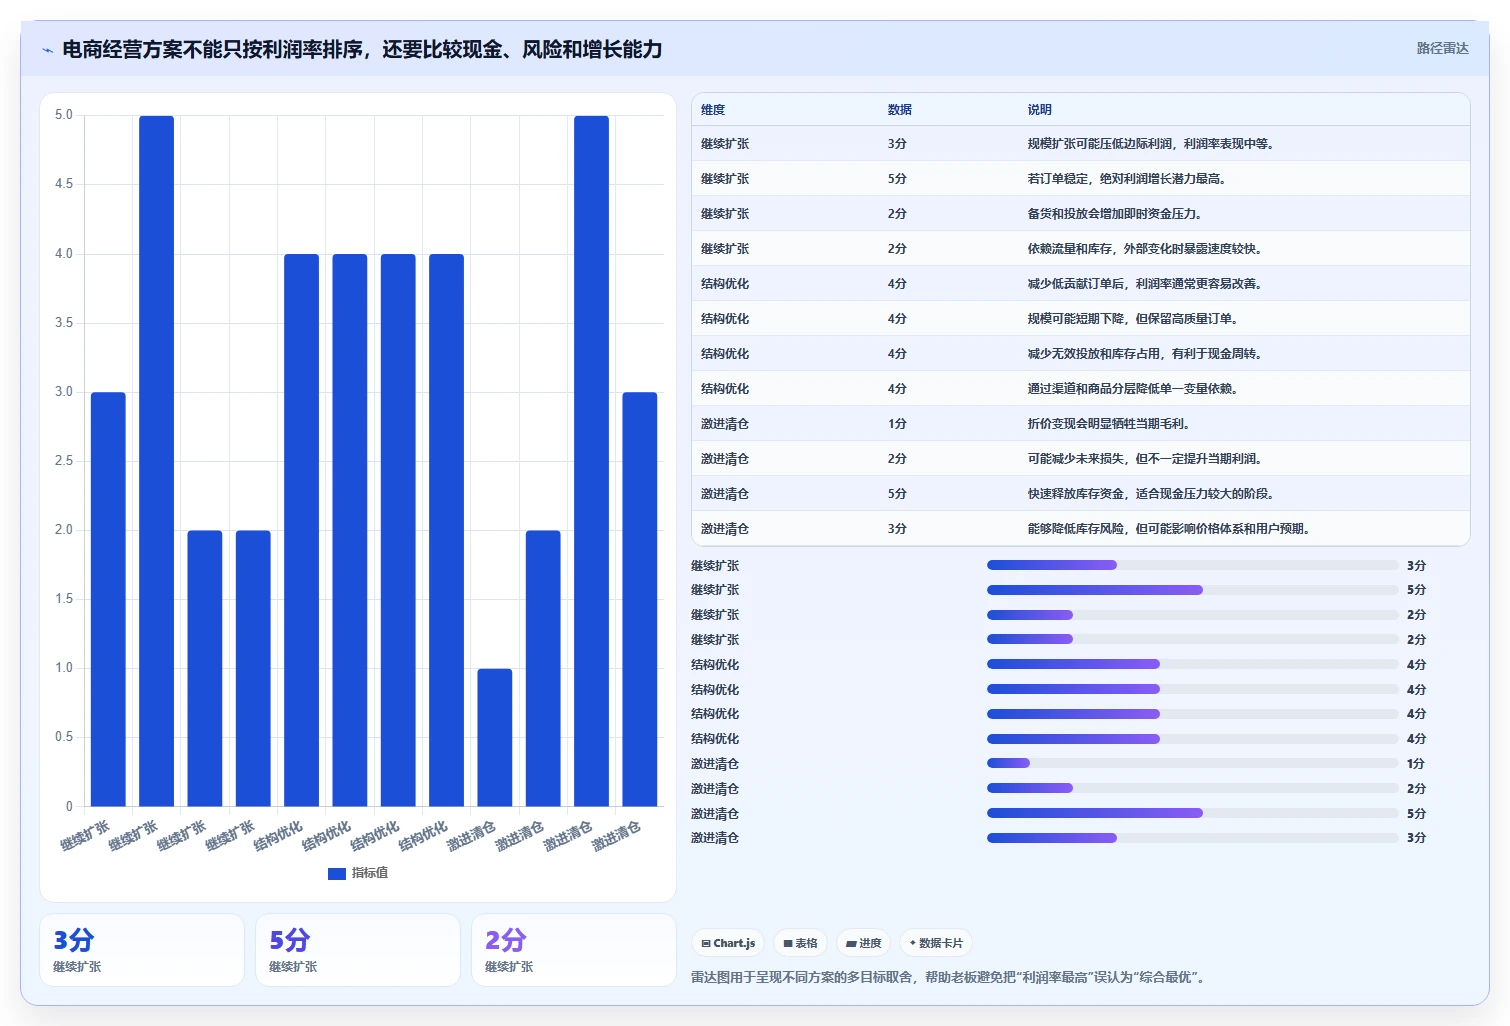Click the 4.5 y-axis label

click(x=64, y=184)
